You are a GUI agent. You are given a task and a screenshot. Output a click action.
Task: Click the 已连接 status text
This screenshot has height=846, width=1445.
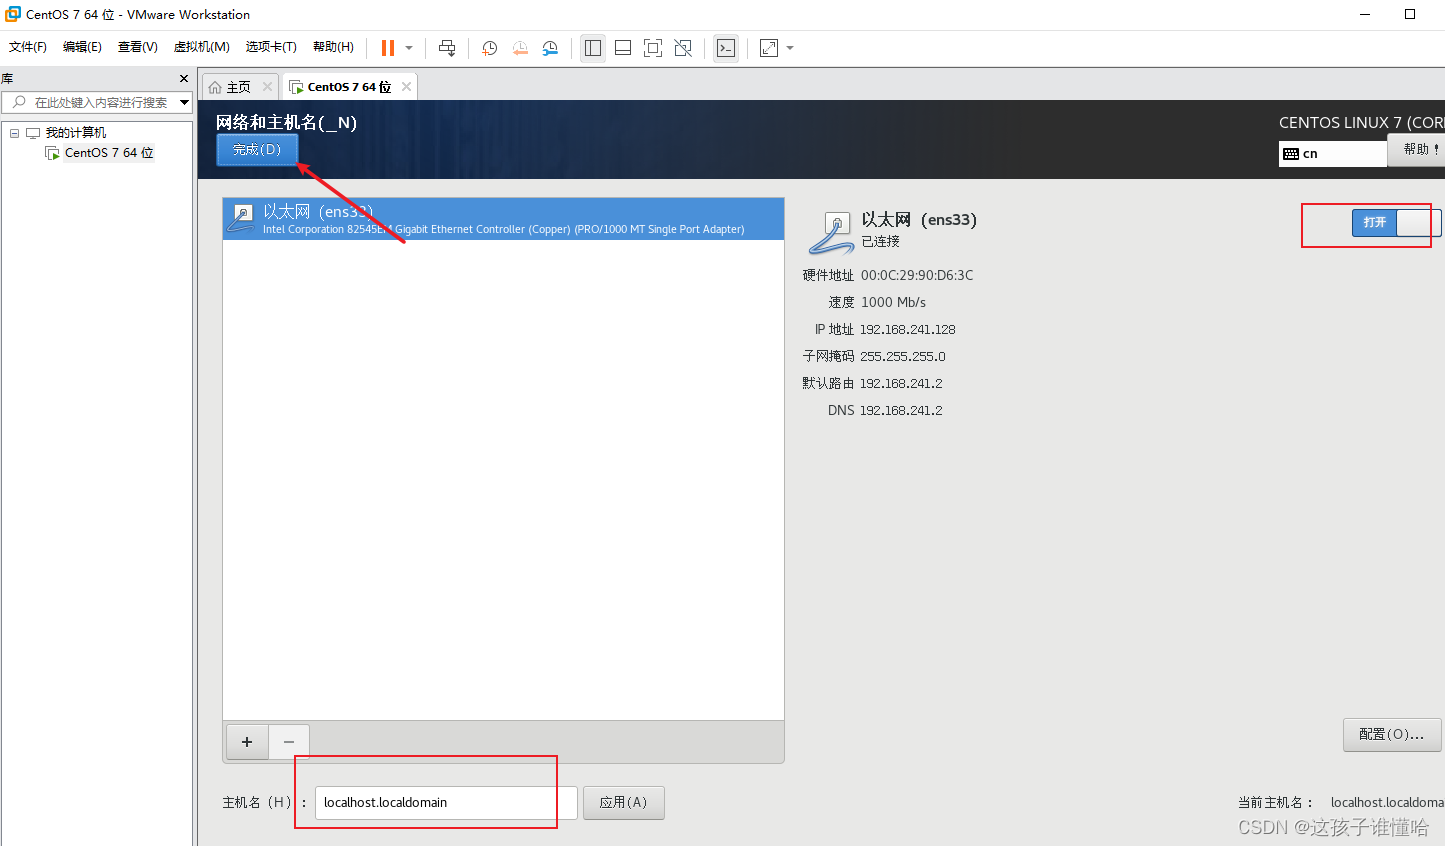(881, 241)
